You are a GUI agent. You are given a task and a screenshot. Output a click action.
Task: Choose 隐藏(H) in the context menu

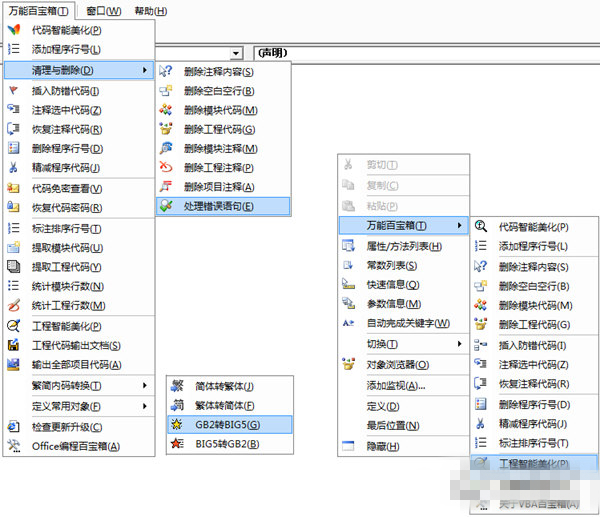404,446
